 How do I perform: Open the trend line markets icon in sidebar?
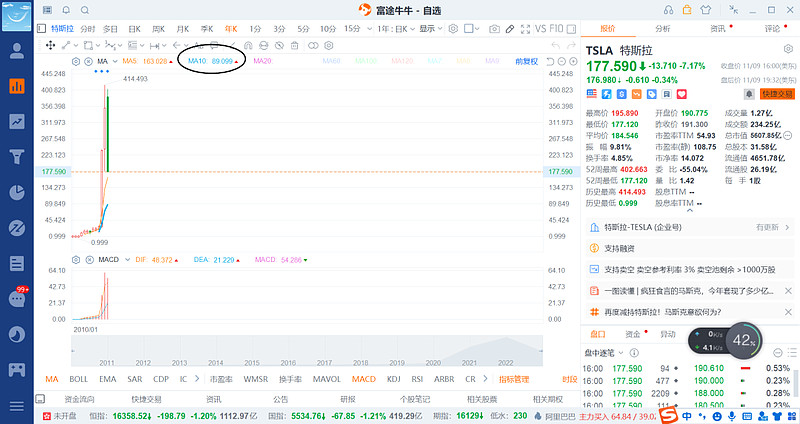[17, 121]
